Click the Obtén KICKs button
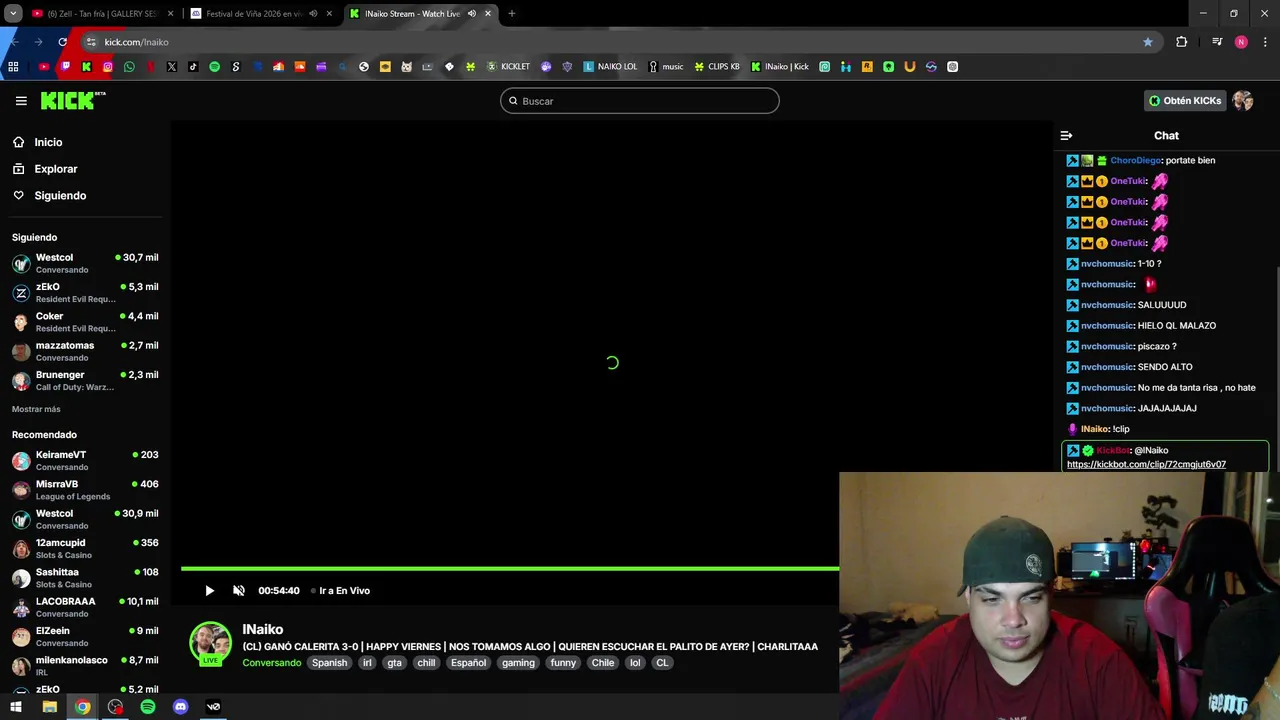 point(1185,101)
